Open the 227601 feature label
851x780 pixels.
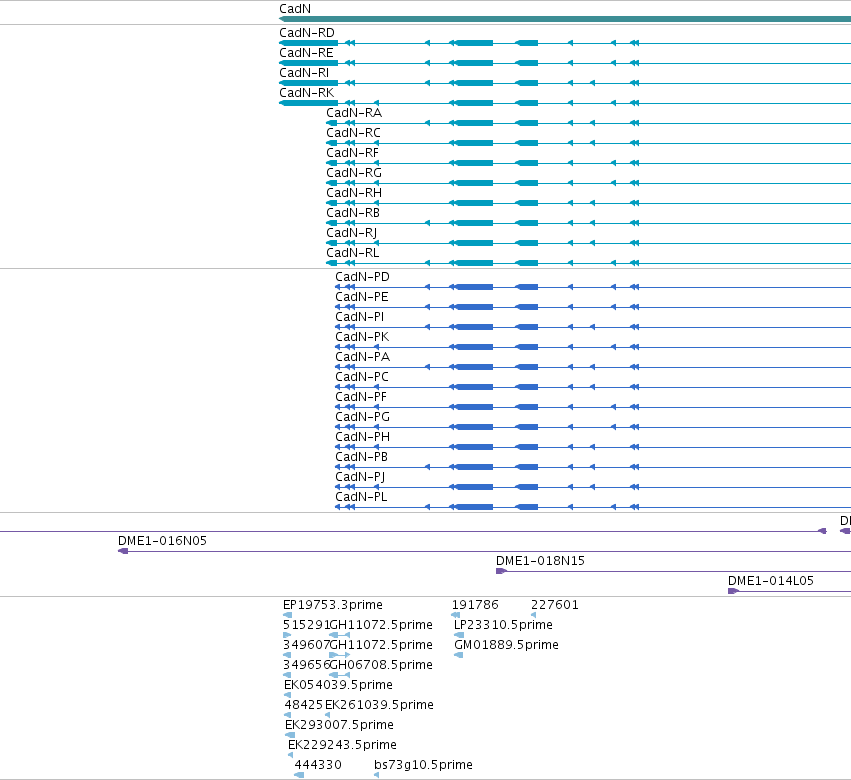(555, 605)
